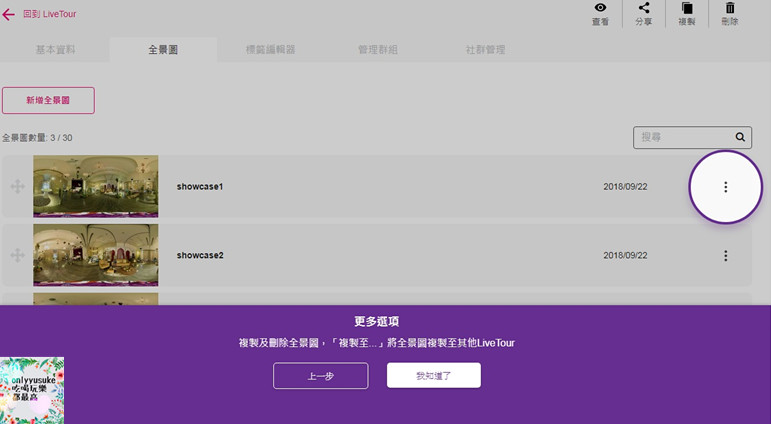Click the 全景圖數量: 3 / 30 counter
The image size is (771, 424).
click(x=37, y=138)
